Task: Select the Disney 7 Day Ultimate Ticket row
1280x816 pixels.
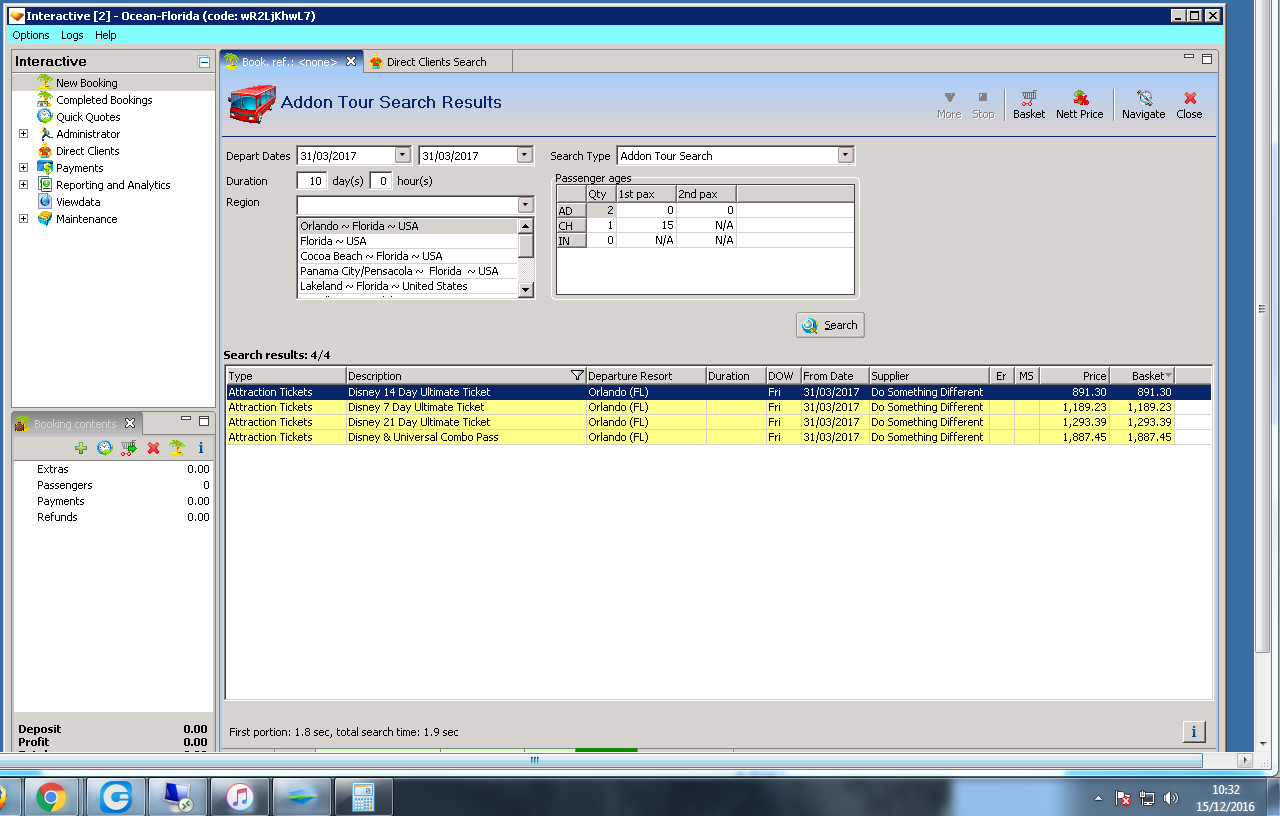Action: (x=718, y=407)
